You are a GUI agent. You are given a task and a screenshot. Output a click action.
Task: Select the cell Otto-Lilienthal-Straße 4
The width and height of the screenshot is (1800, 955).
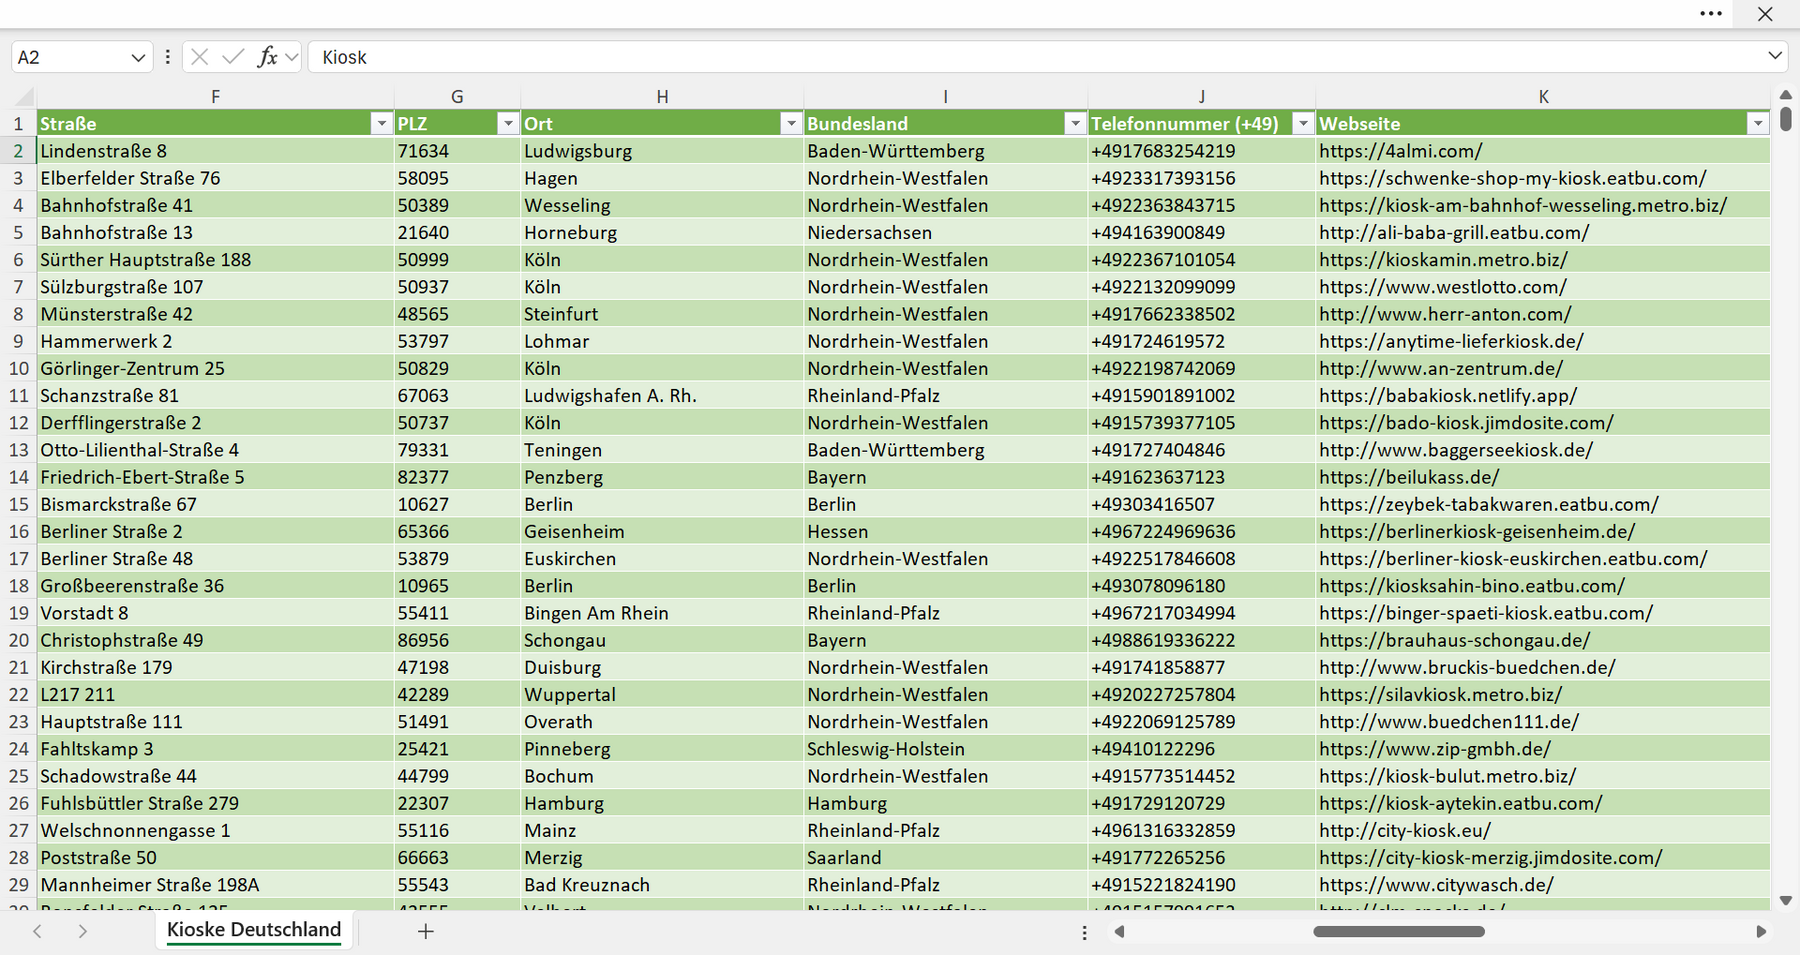coord(215,450)
